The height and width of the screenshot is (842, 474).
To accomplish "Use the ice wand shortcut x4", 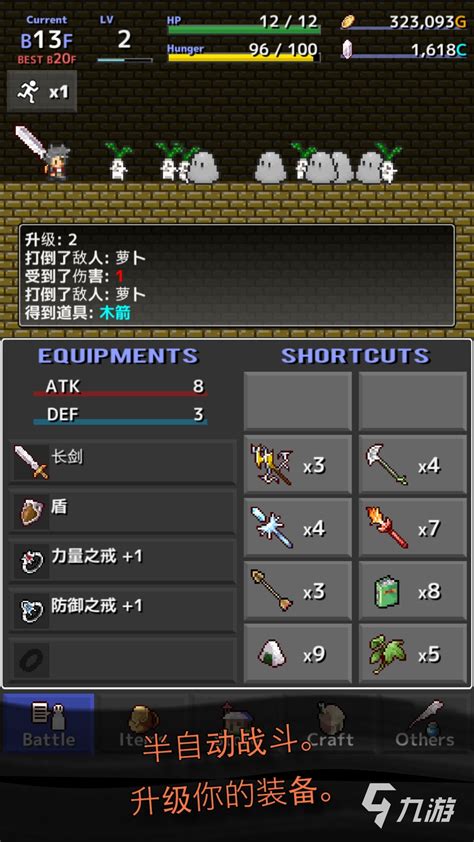I will [x=298, y=527].
